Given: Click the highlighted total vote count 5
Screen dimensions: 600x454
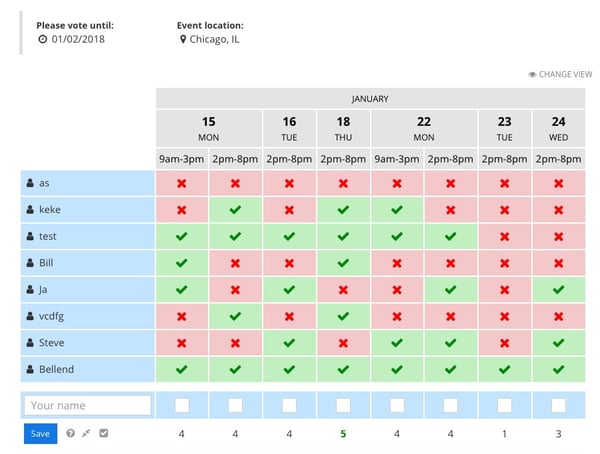Looking at the screenshot, I should point(343,434).
